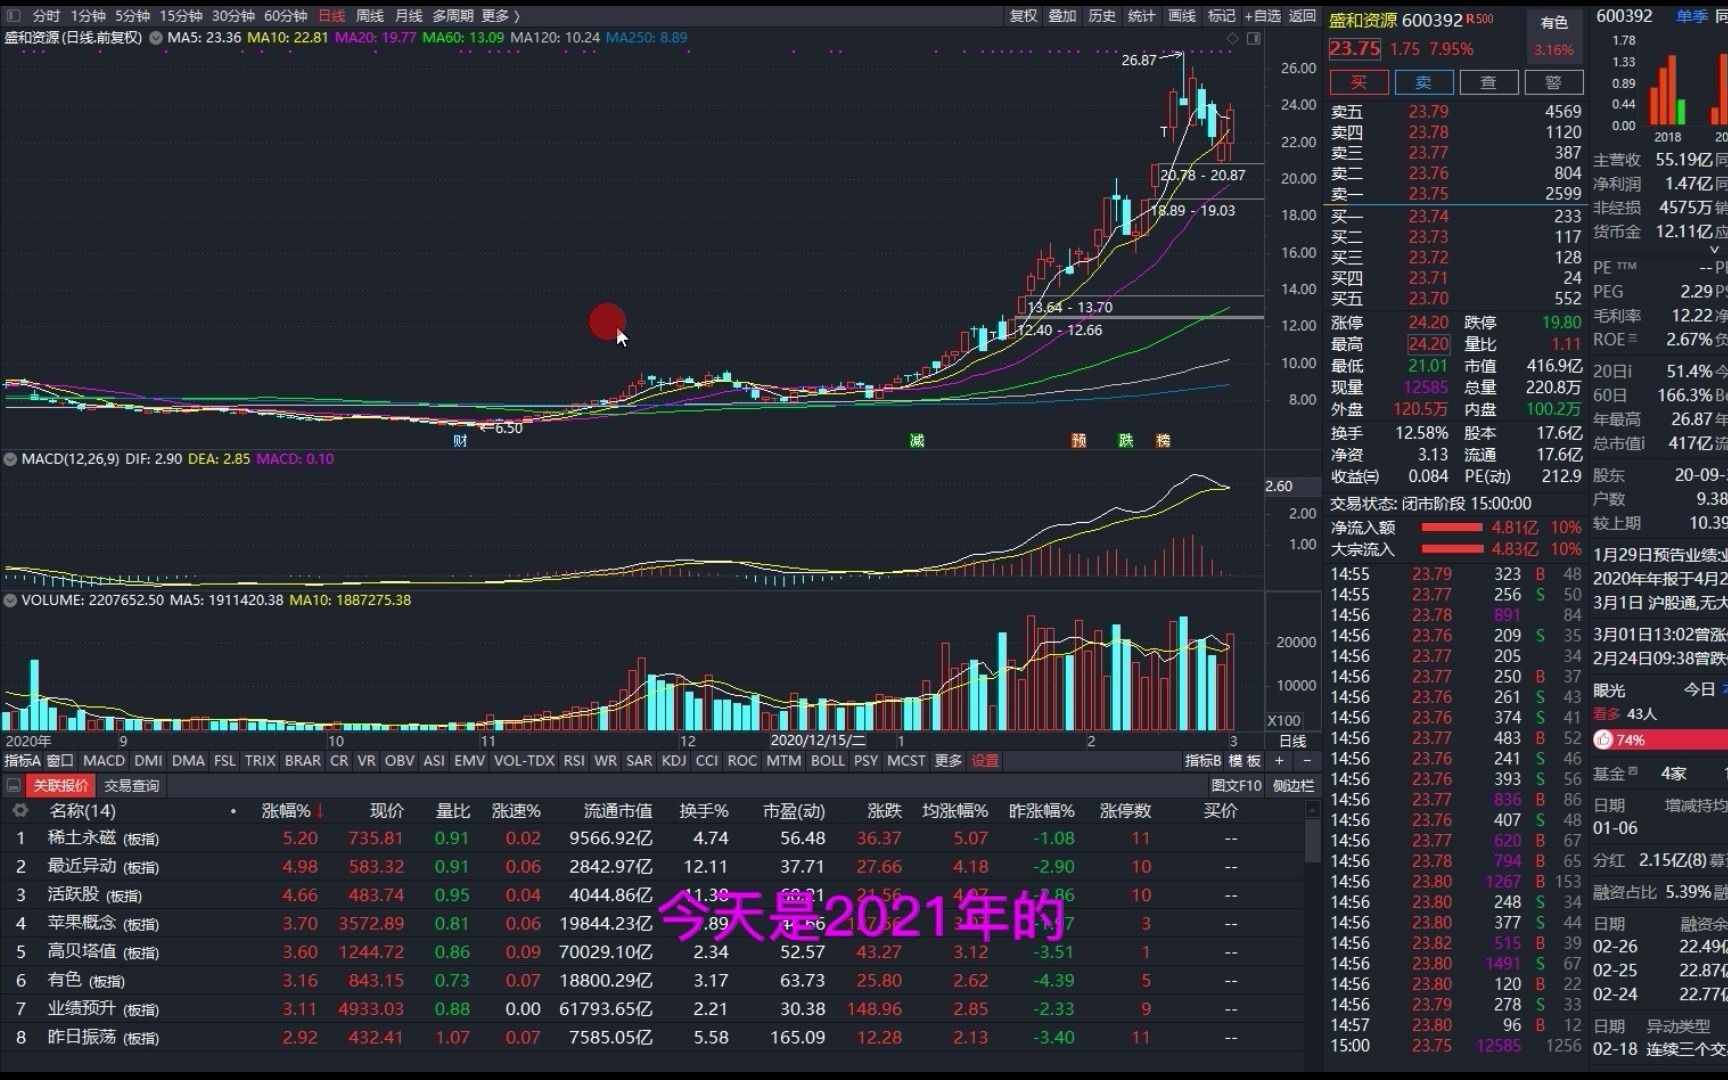Viewport: 1728px width, 1080px height.
Task: Open the 复权 adjustment menu
Action: (x=1023, y=16)
